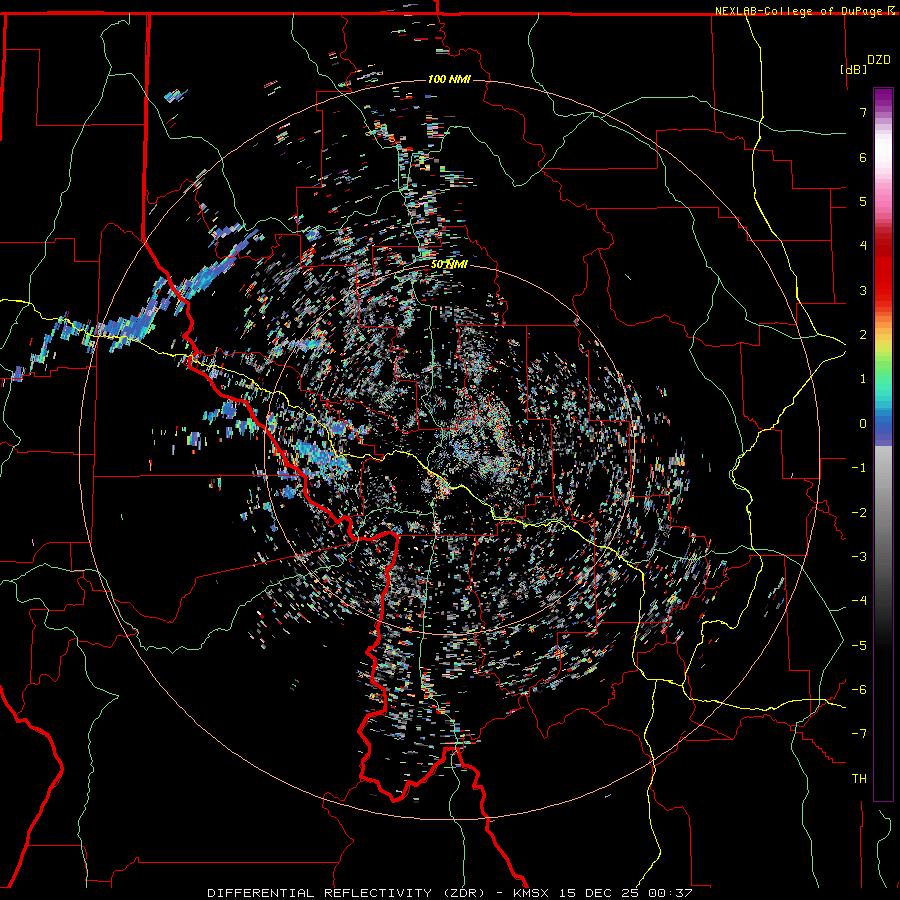Click the -1 dB label on the scale
Image resolution: width=900 pixels, height=900 pixels.
(x=859, y=468)
